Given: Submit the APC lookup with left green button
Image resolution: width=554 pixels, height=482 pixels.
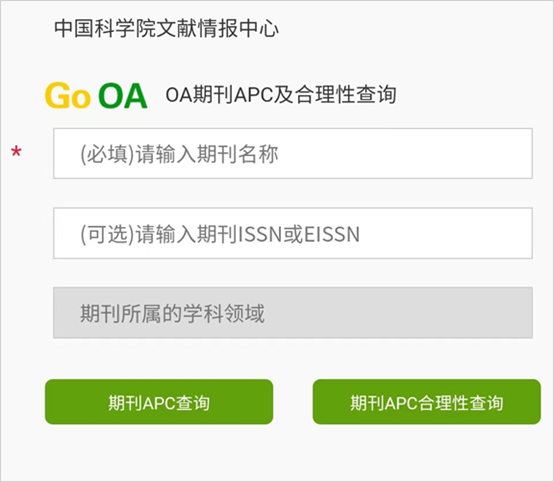Looking at the screenshot, I should point(159,402).
